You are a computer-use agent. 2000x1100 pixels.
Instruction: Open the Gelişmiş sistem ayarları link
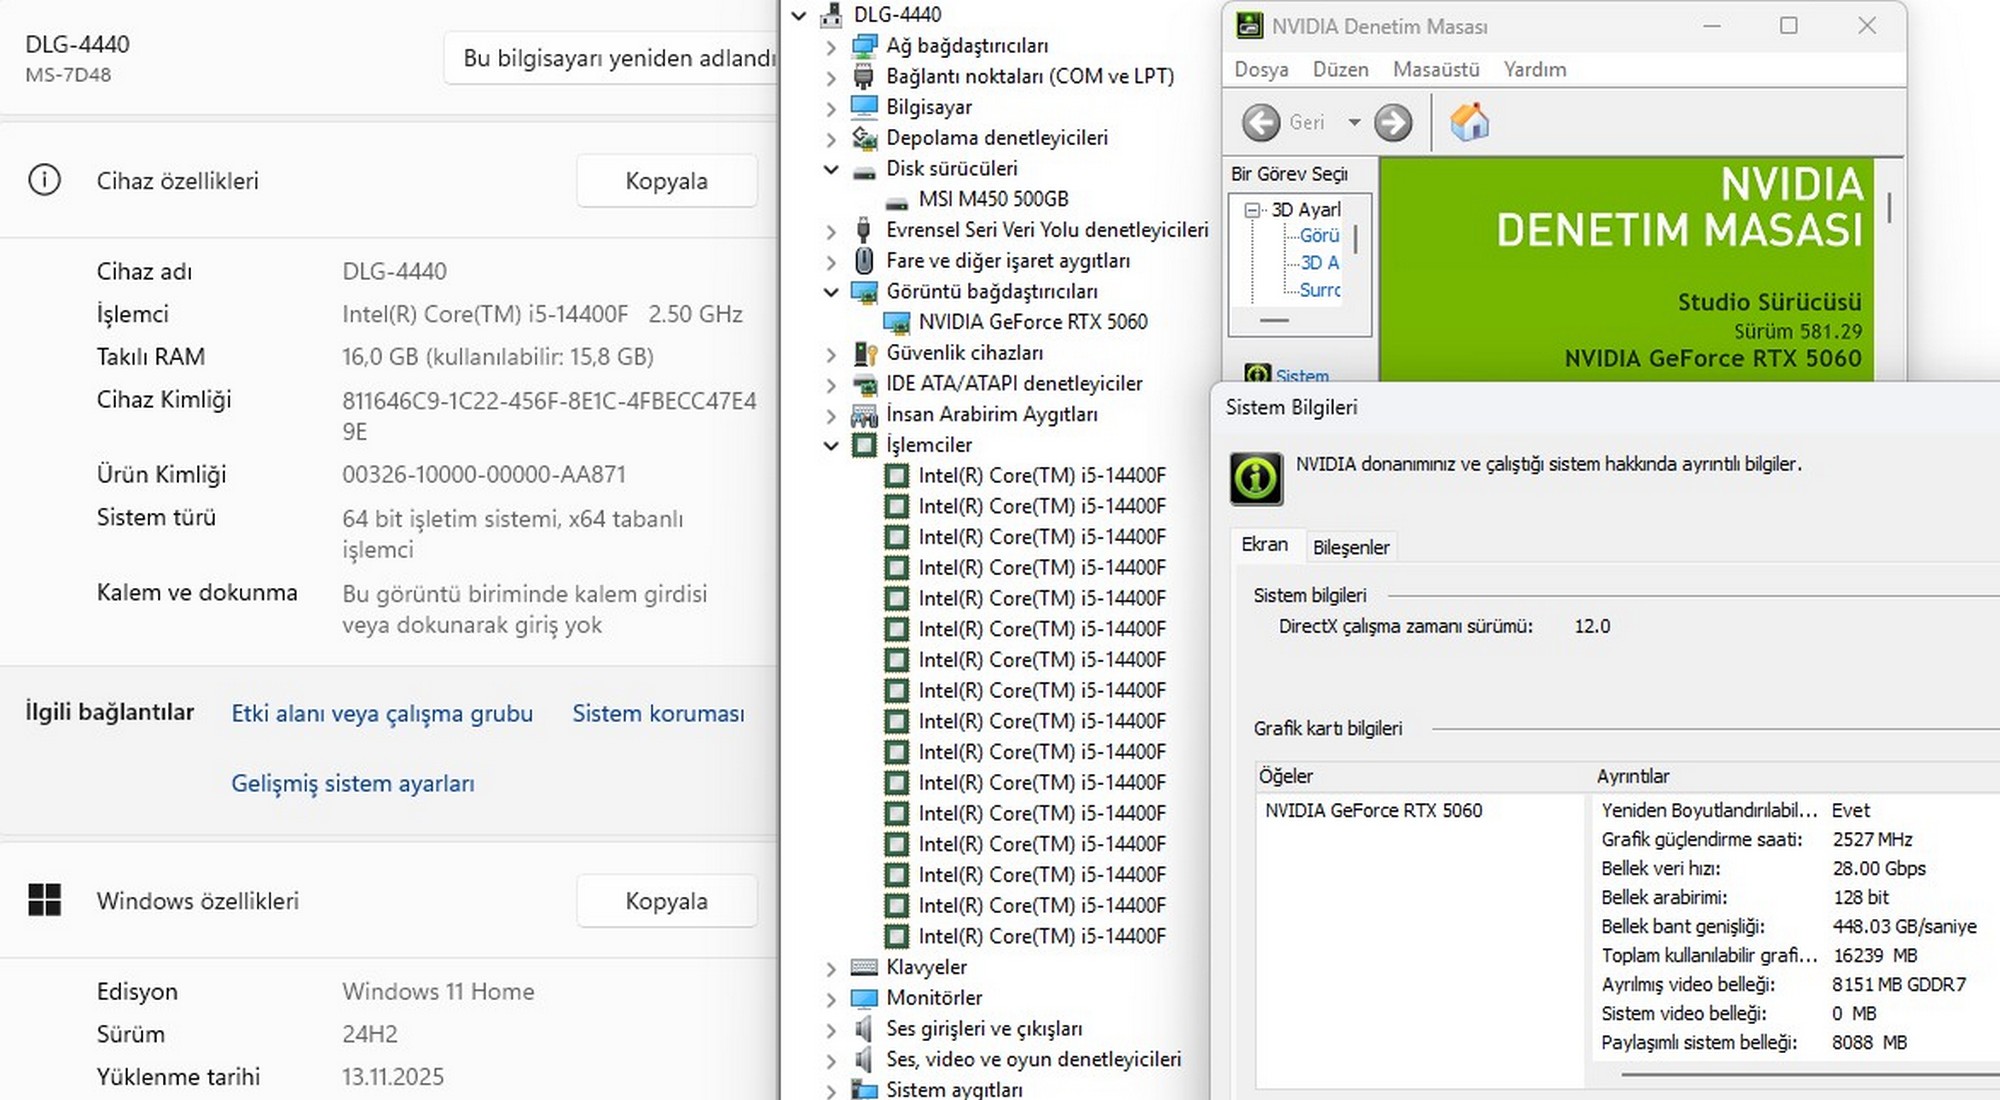pos(352,783)
